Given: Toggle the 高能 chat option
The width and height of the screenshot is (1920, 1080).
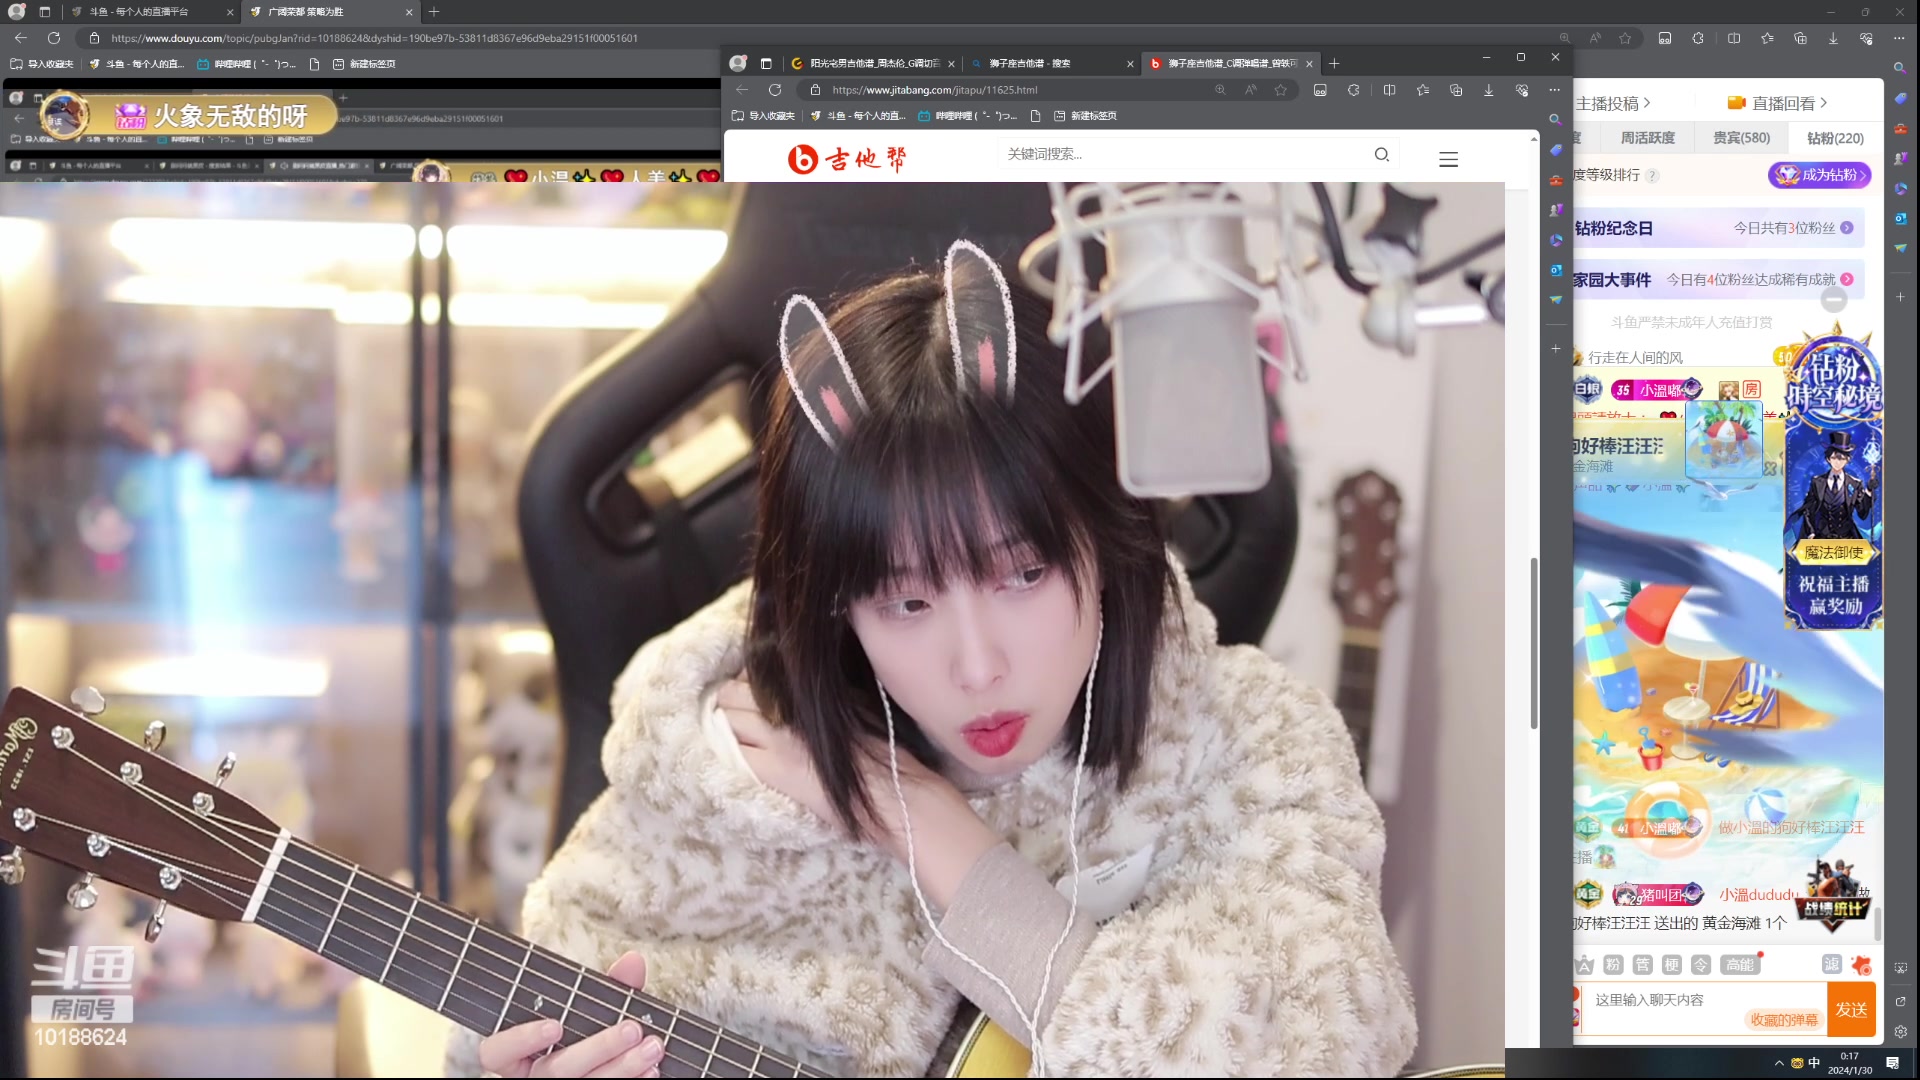Looking at the screenshot, I should click(1739, 964).
